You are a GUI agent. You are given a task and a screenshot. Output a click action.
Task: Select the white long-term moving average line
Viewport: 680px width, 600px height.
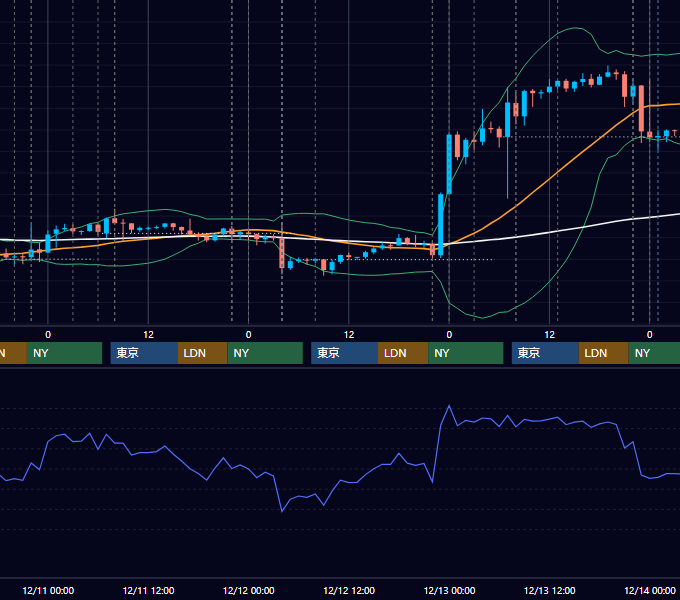pos(550,232)
